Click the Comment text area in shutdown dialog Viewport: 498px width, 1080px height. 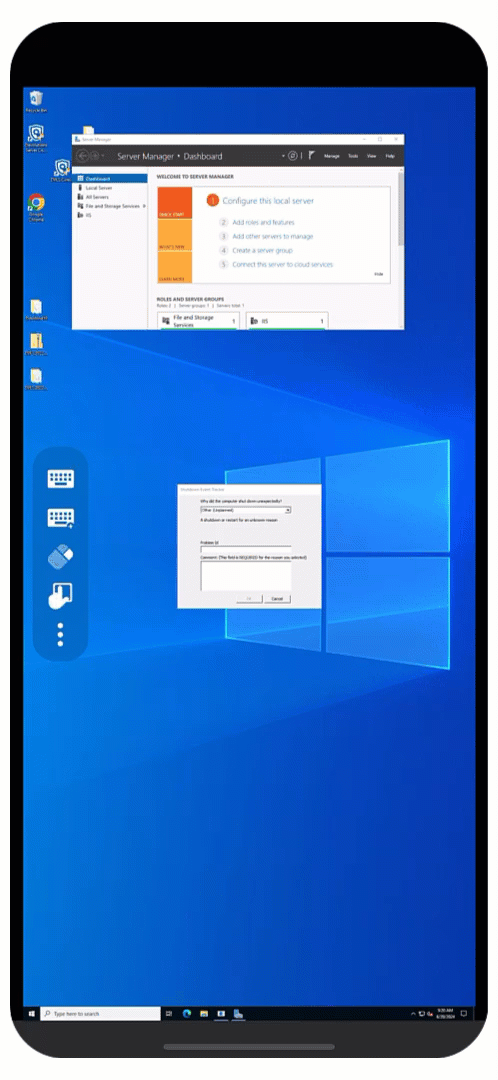click(245, 576)
